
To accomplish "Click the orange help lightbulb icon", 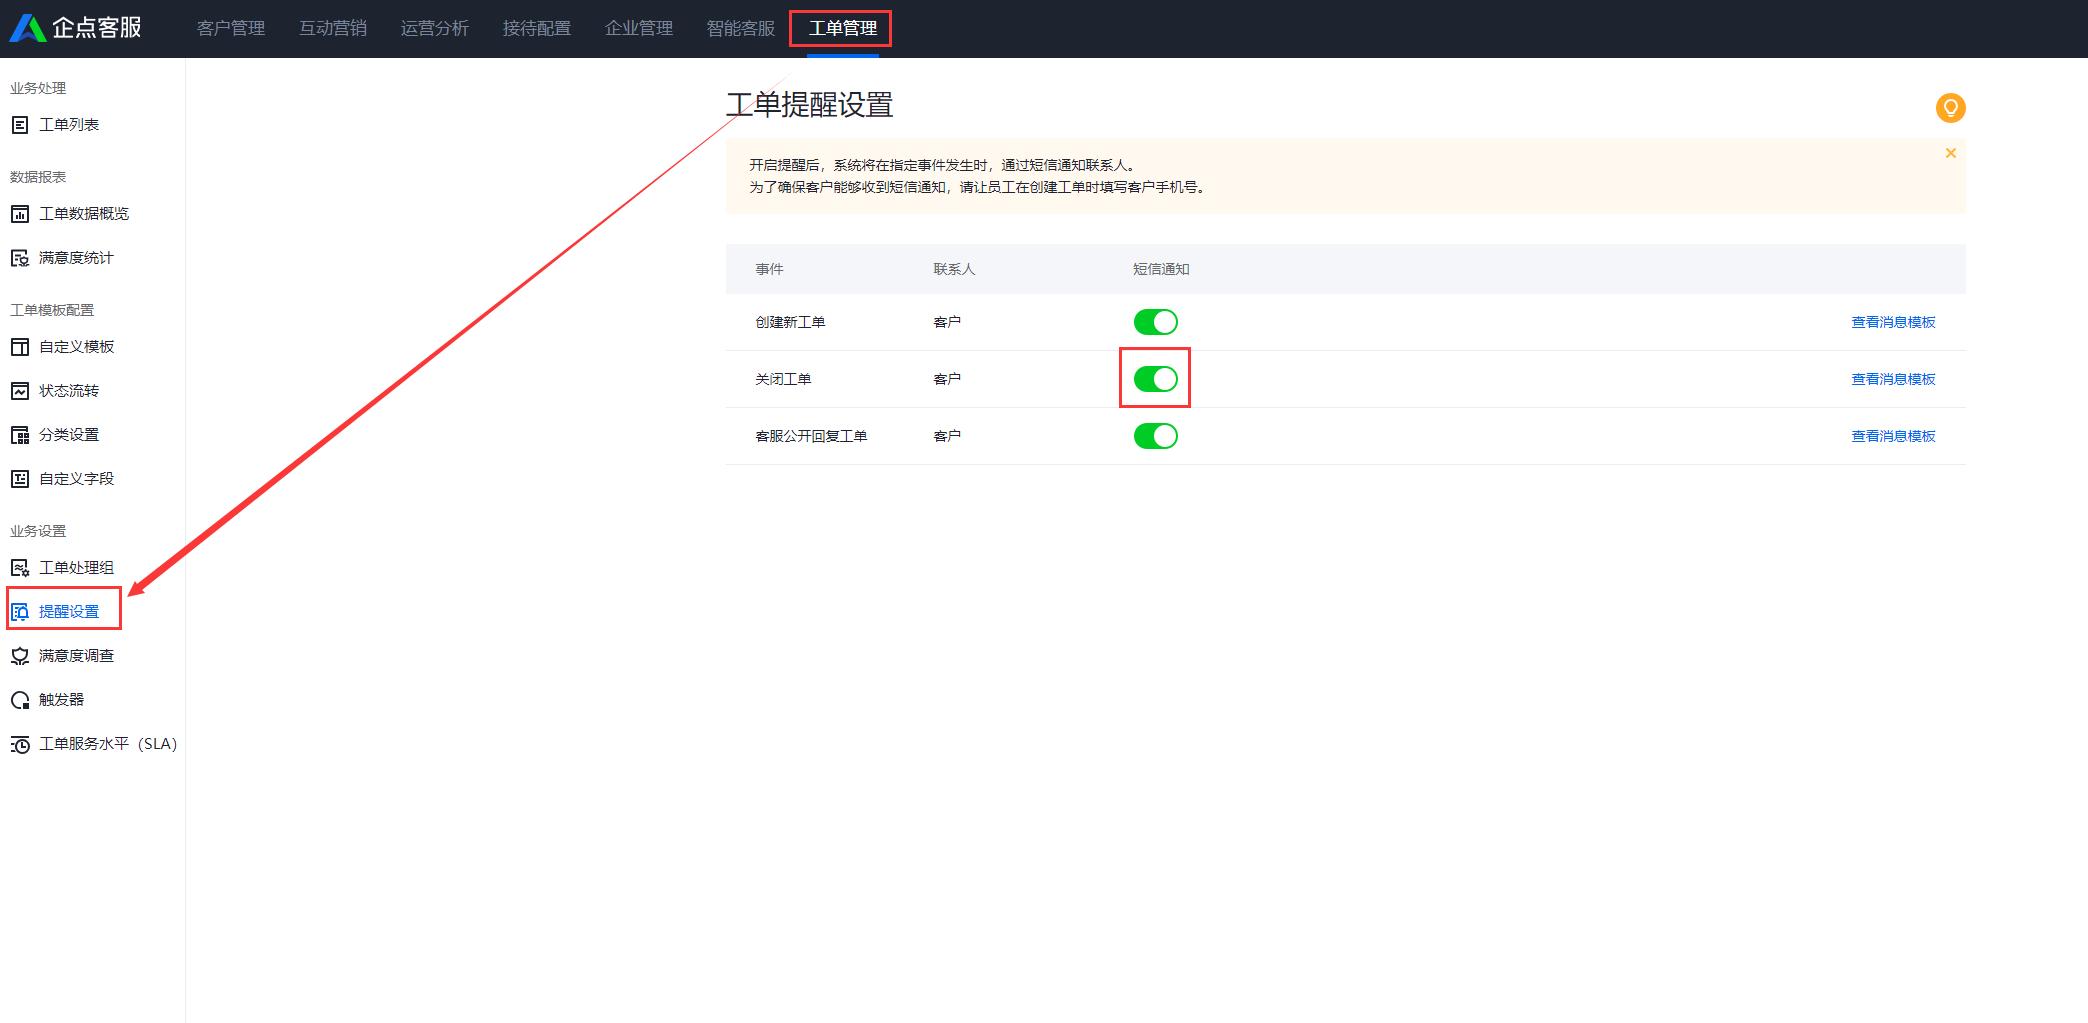I will (x=1949, y=108).
